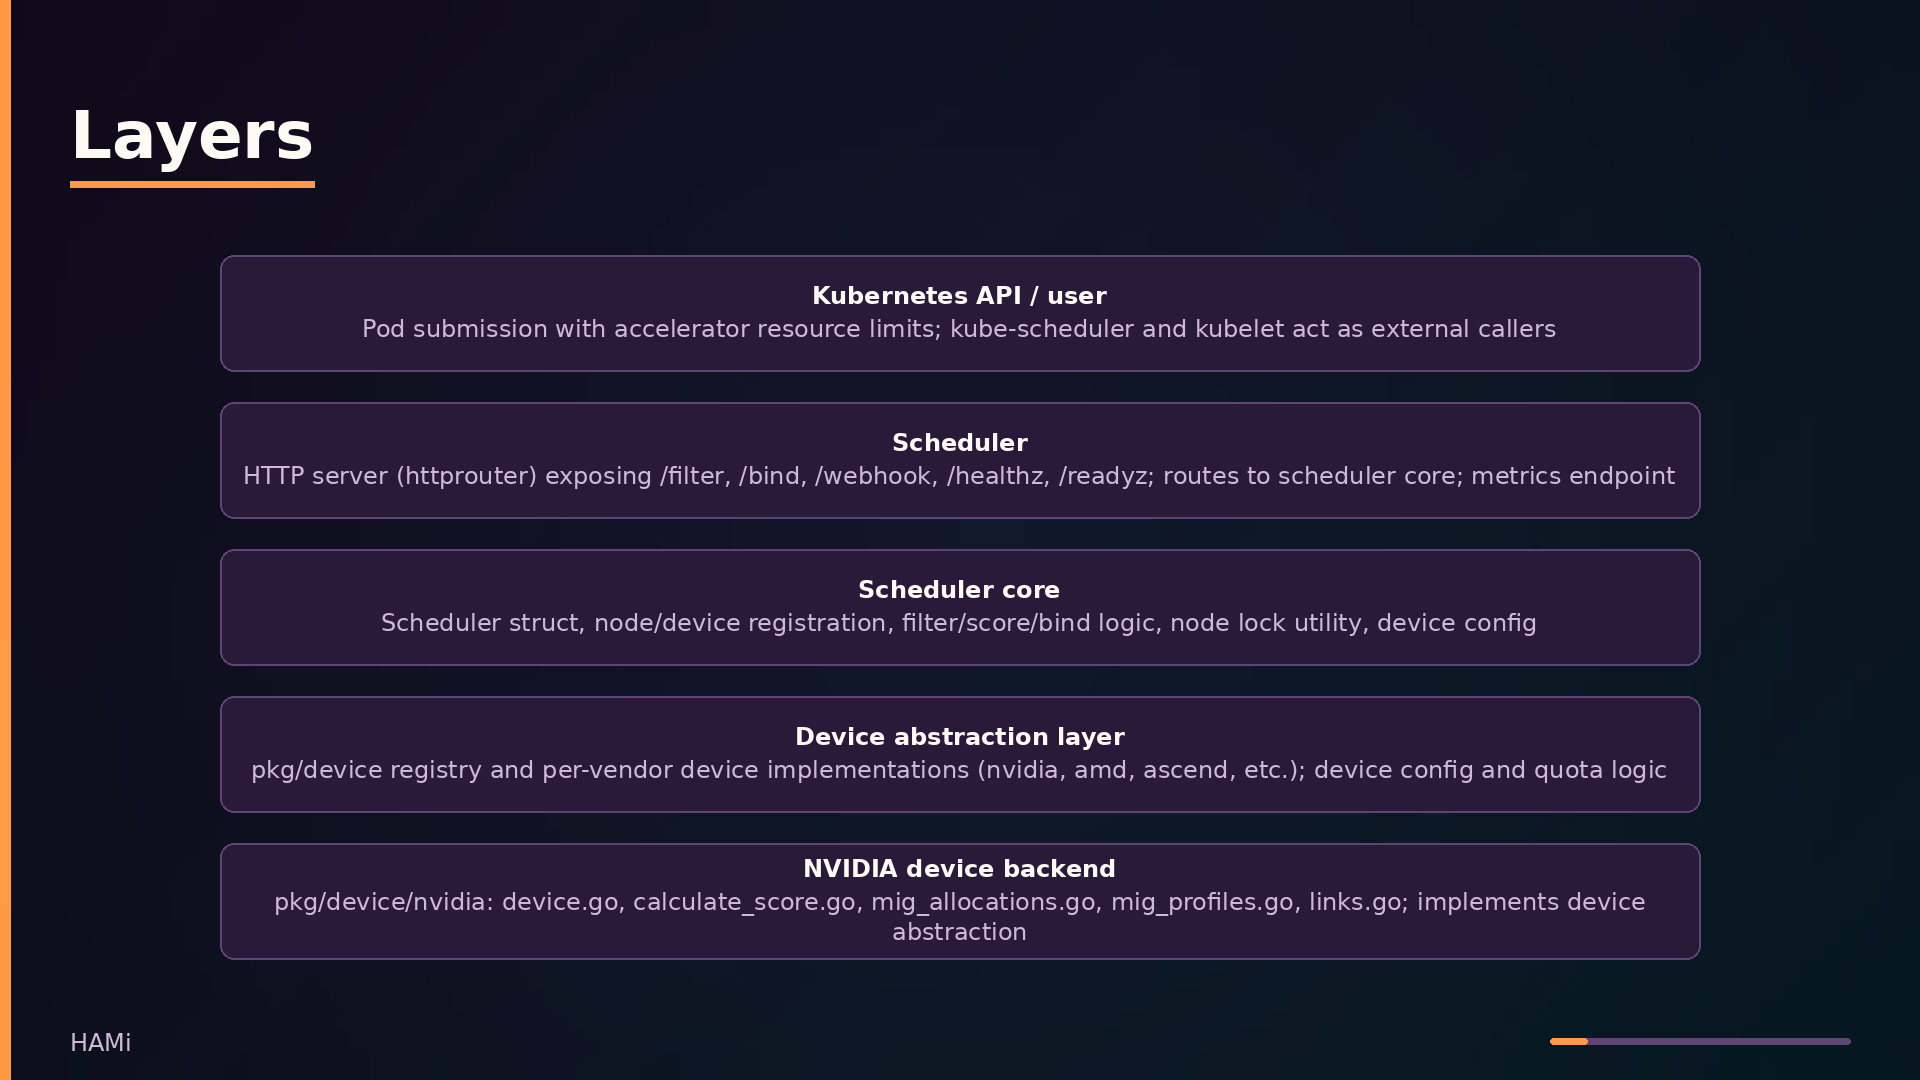Viewport: 1920px width, 1080px height.
Task: Click the HAMi footer label
Action: click(101, 1043)
